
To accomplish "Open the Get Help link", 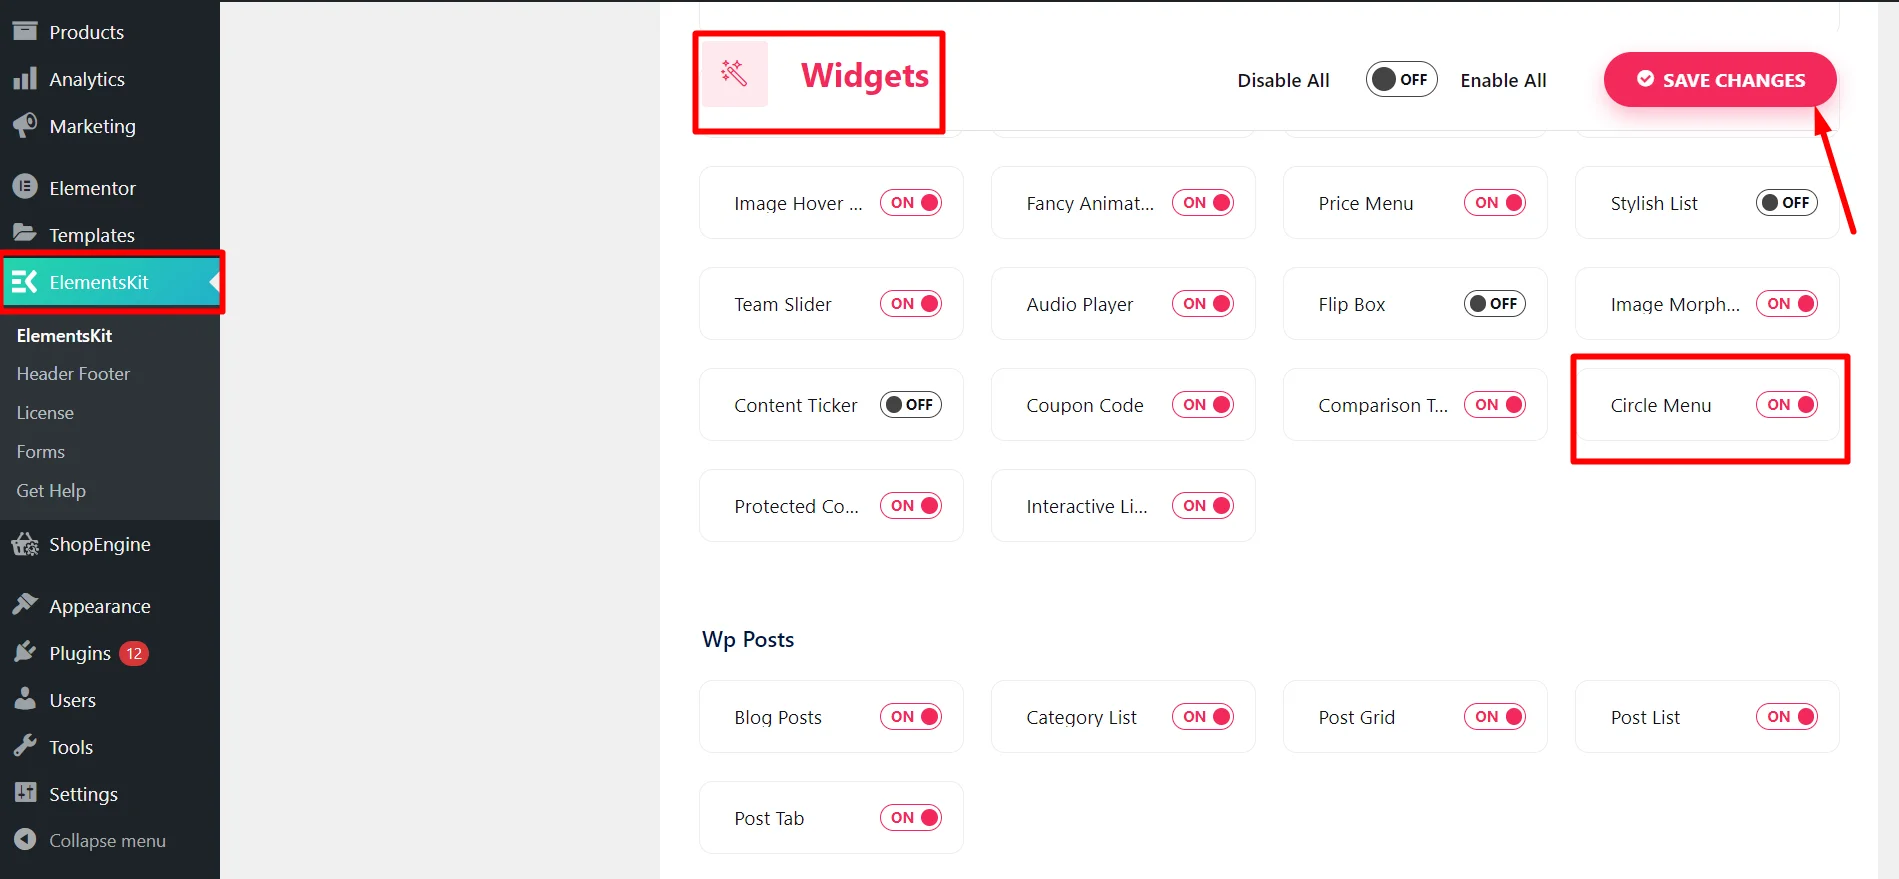I will pyautogui.click(x=51, y=491).
